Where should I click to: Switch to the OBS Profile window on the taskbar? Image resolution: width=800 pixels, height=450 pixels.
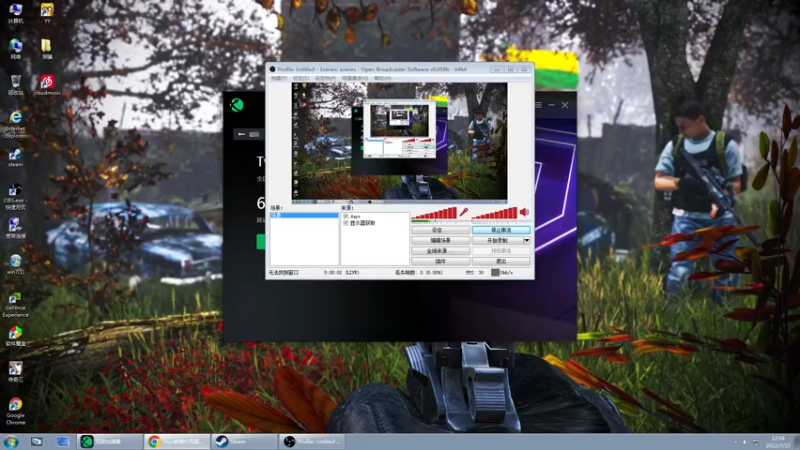pos(312,441)
